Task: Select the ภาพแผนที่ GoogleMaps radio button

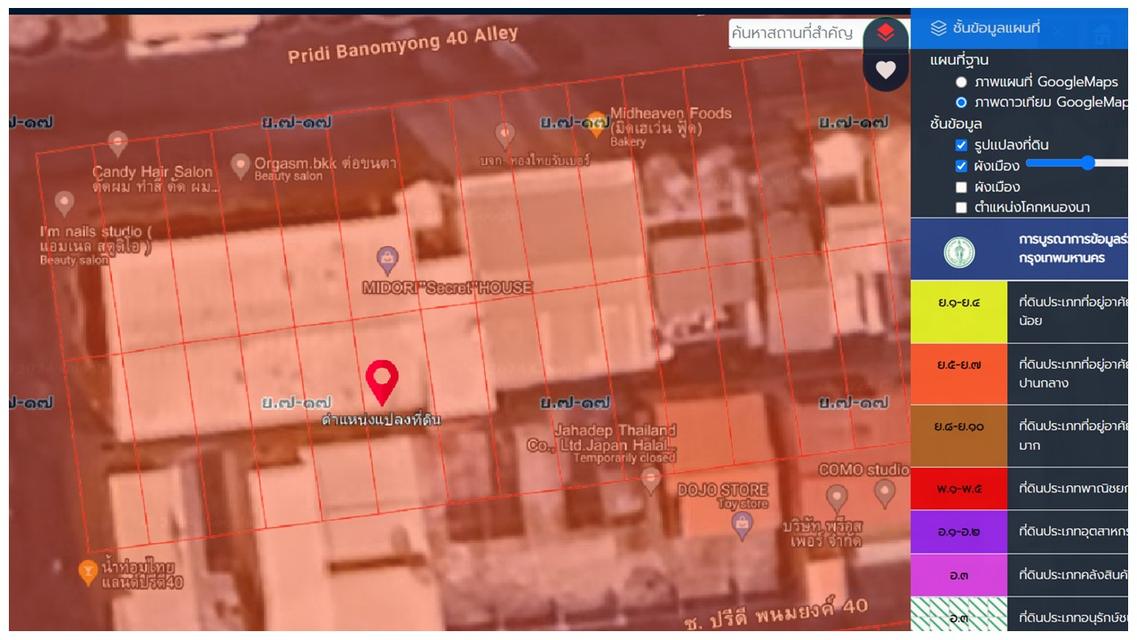Action: click(x=961, y=83)
